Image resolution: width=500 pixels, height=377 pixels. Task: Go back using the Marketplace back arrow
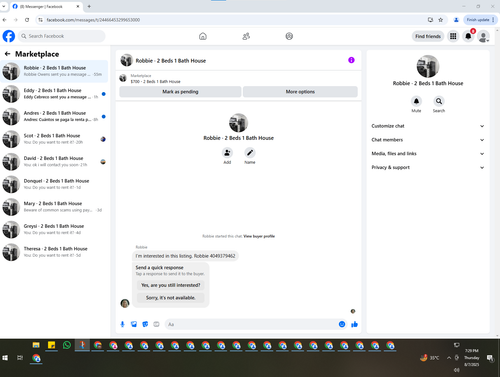tap(7, 54)
